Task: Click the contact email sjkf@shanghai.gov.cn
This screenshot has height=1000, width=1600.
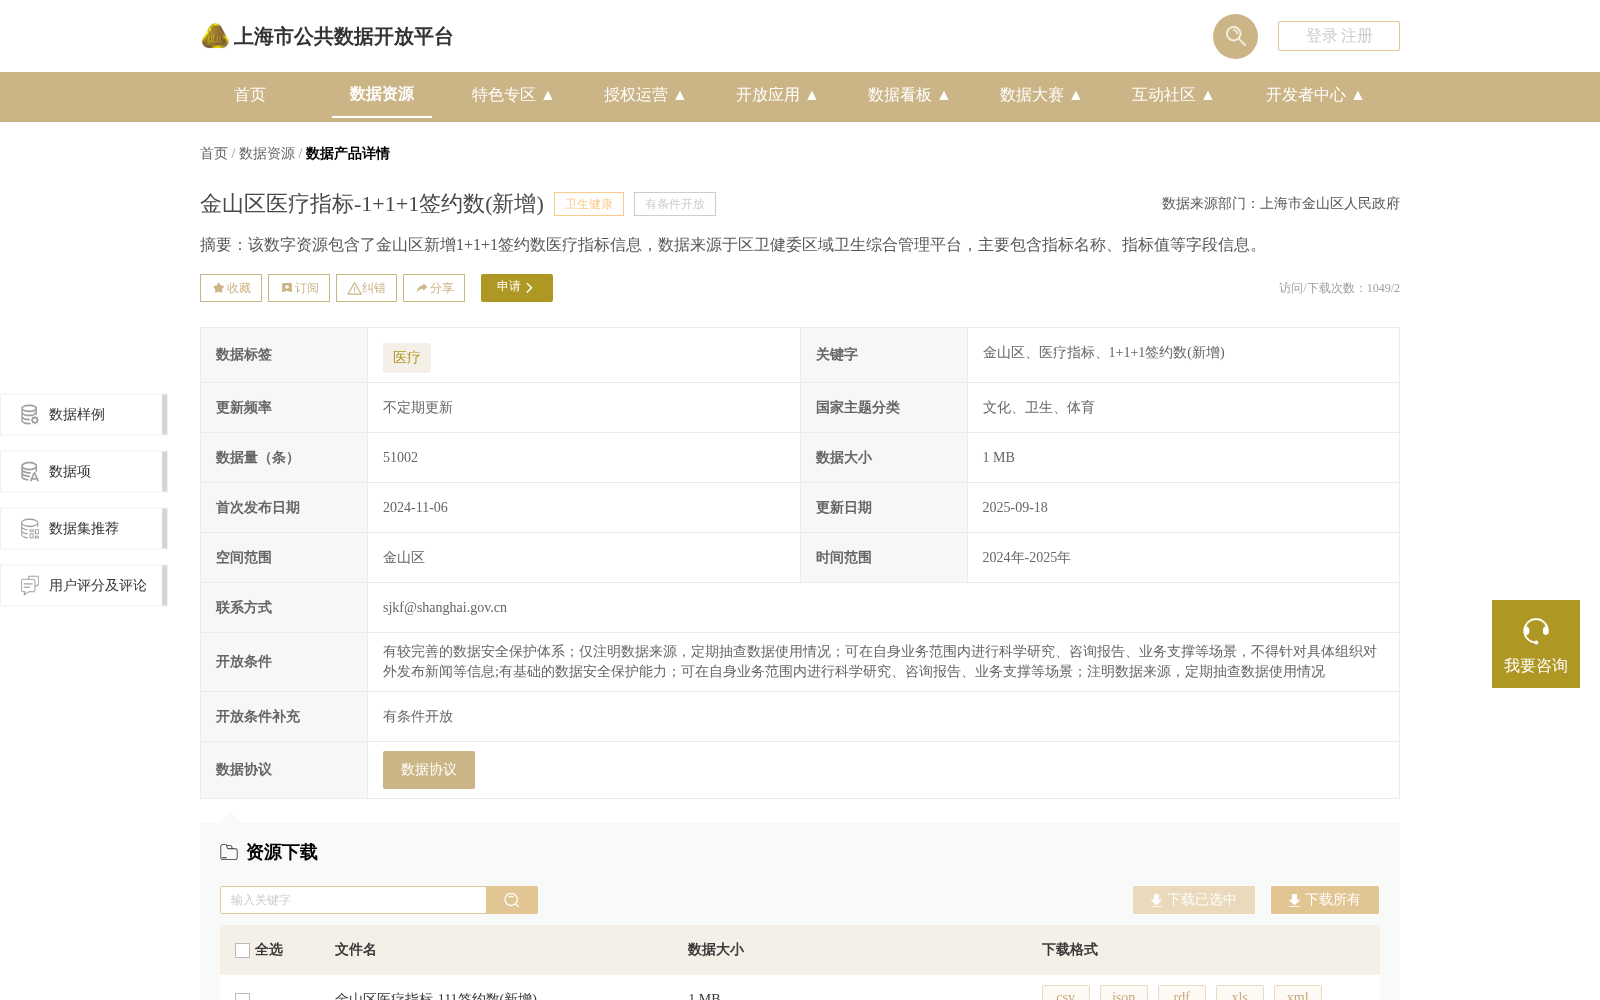Action: pos(445,607)
